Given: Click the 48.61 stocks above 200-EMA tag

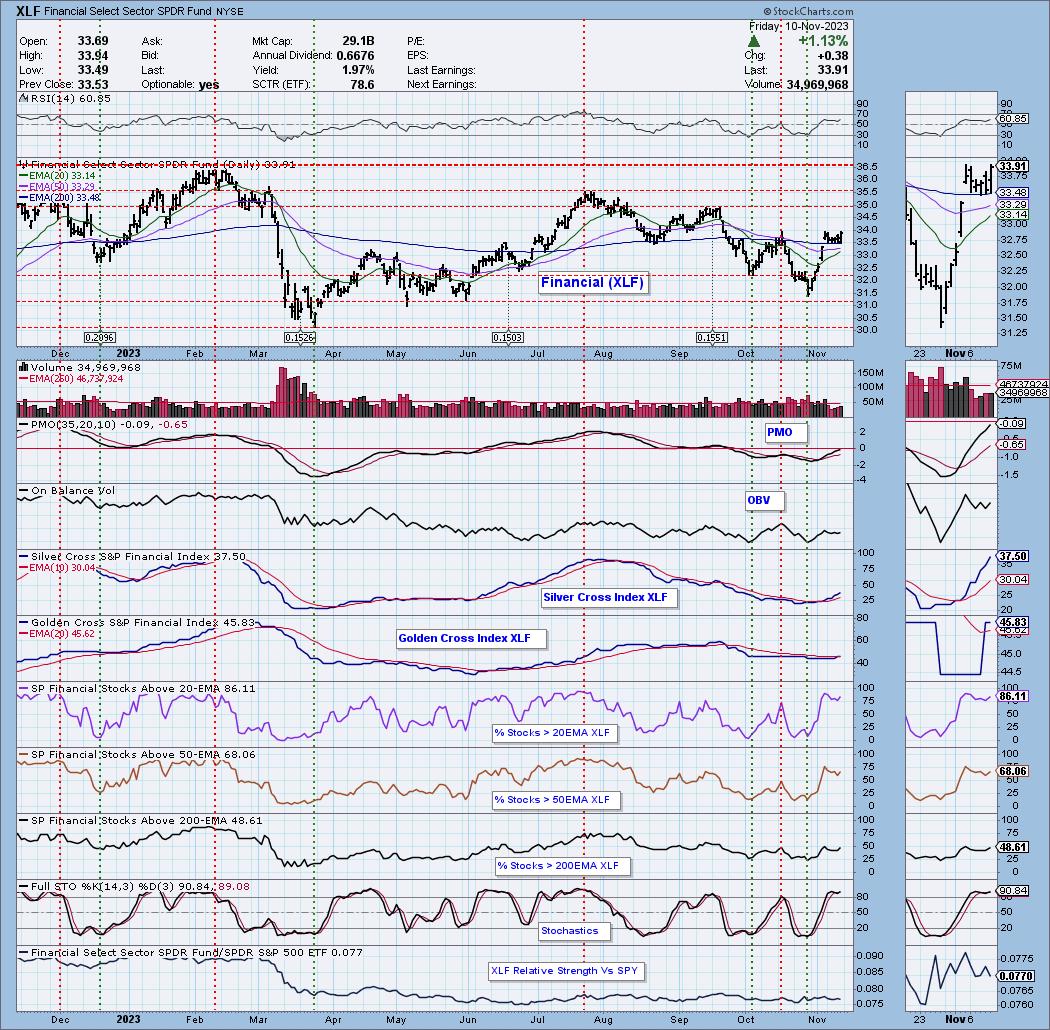Looking at the screenshot, I should pos(1012,847).
